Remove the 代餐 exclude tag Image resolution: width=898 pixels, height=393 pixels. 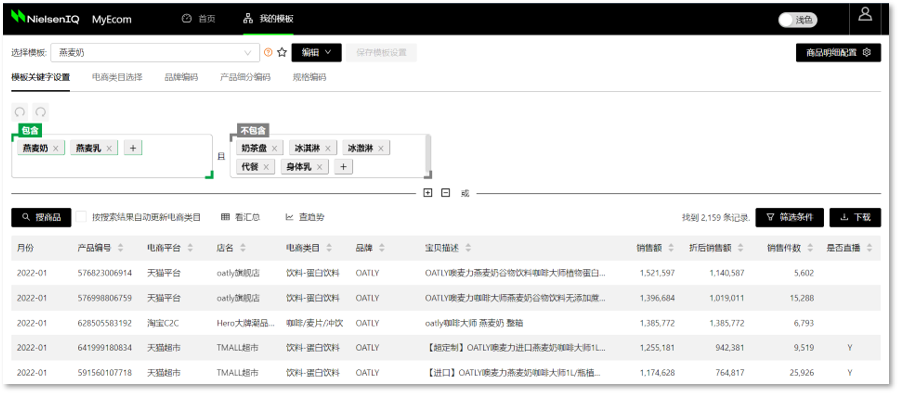click(266, 167)
